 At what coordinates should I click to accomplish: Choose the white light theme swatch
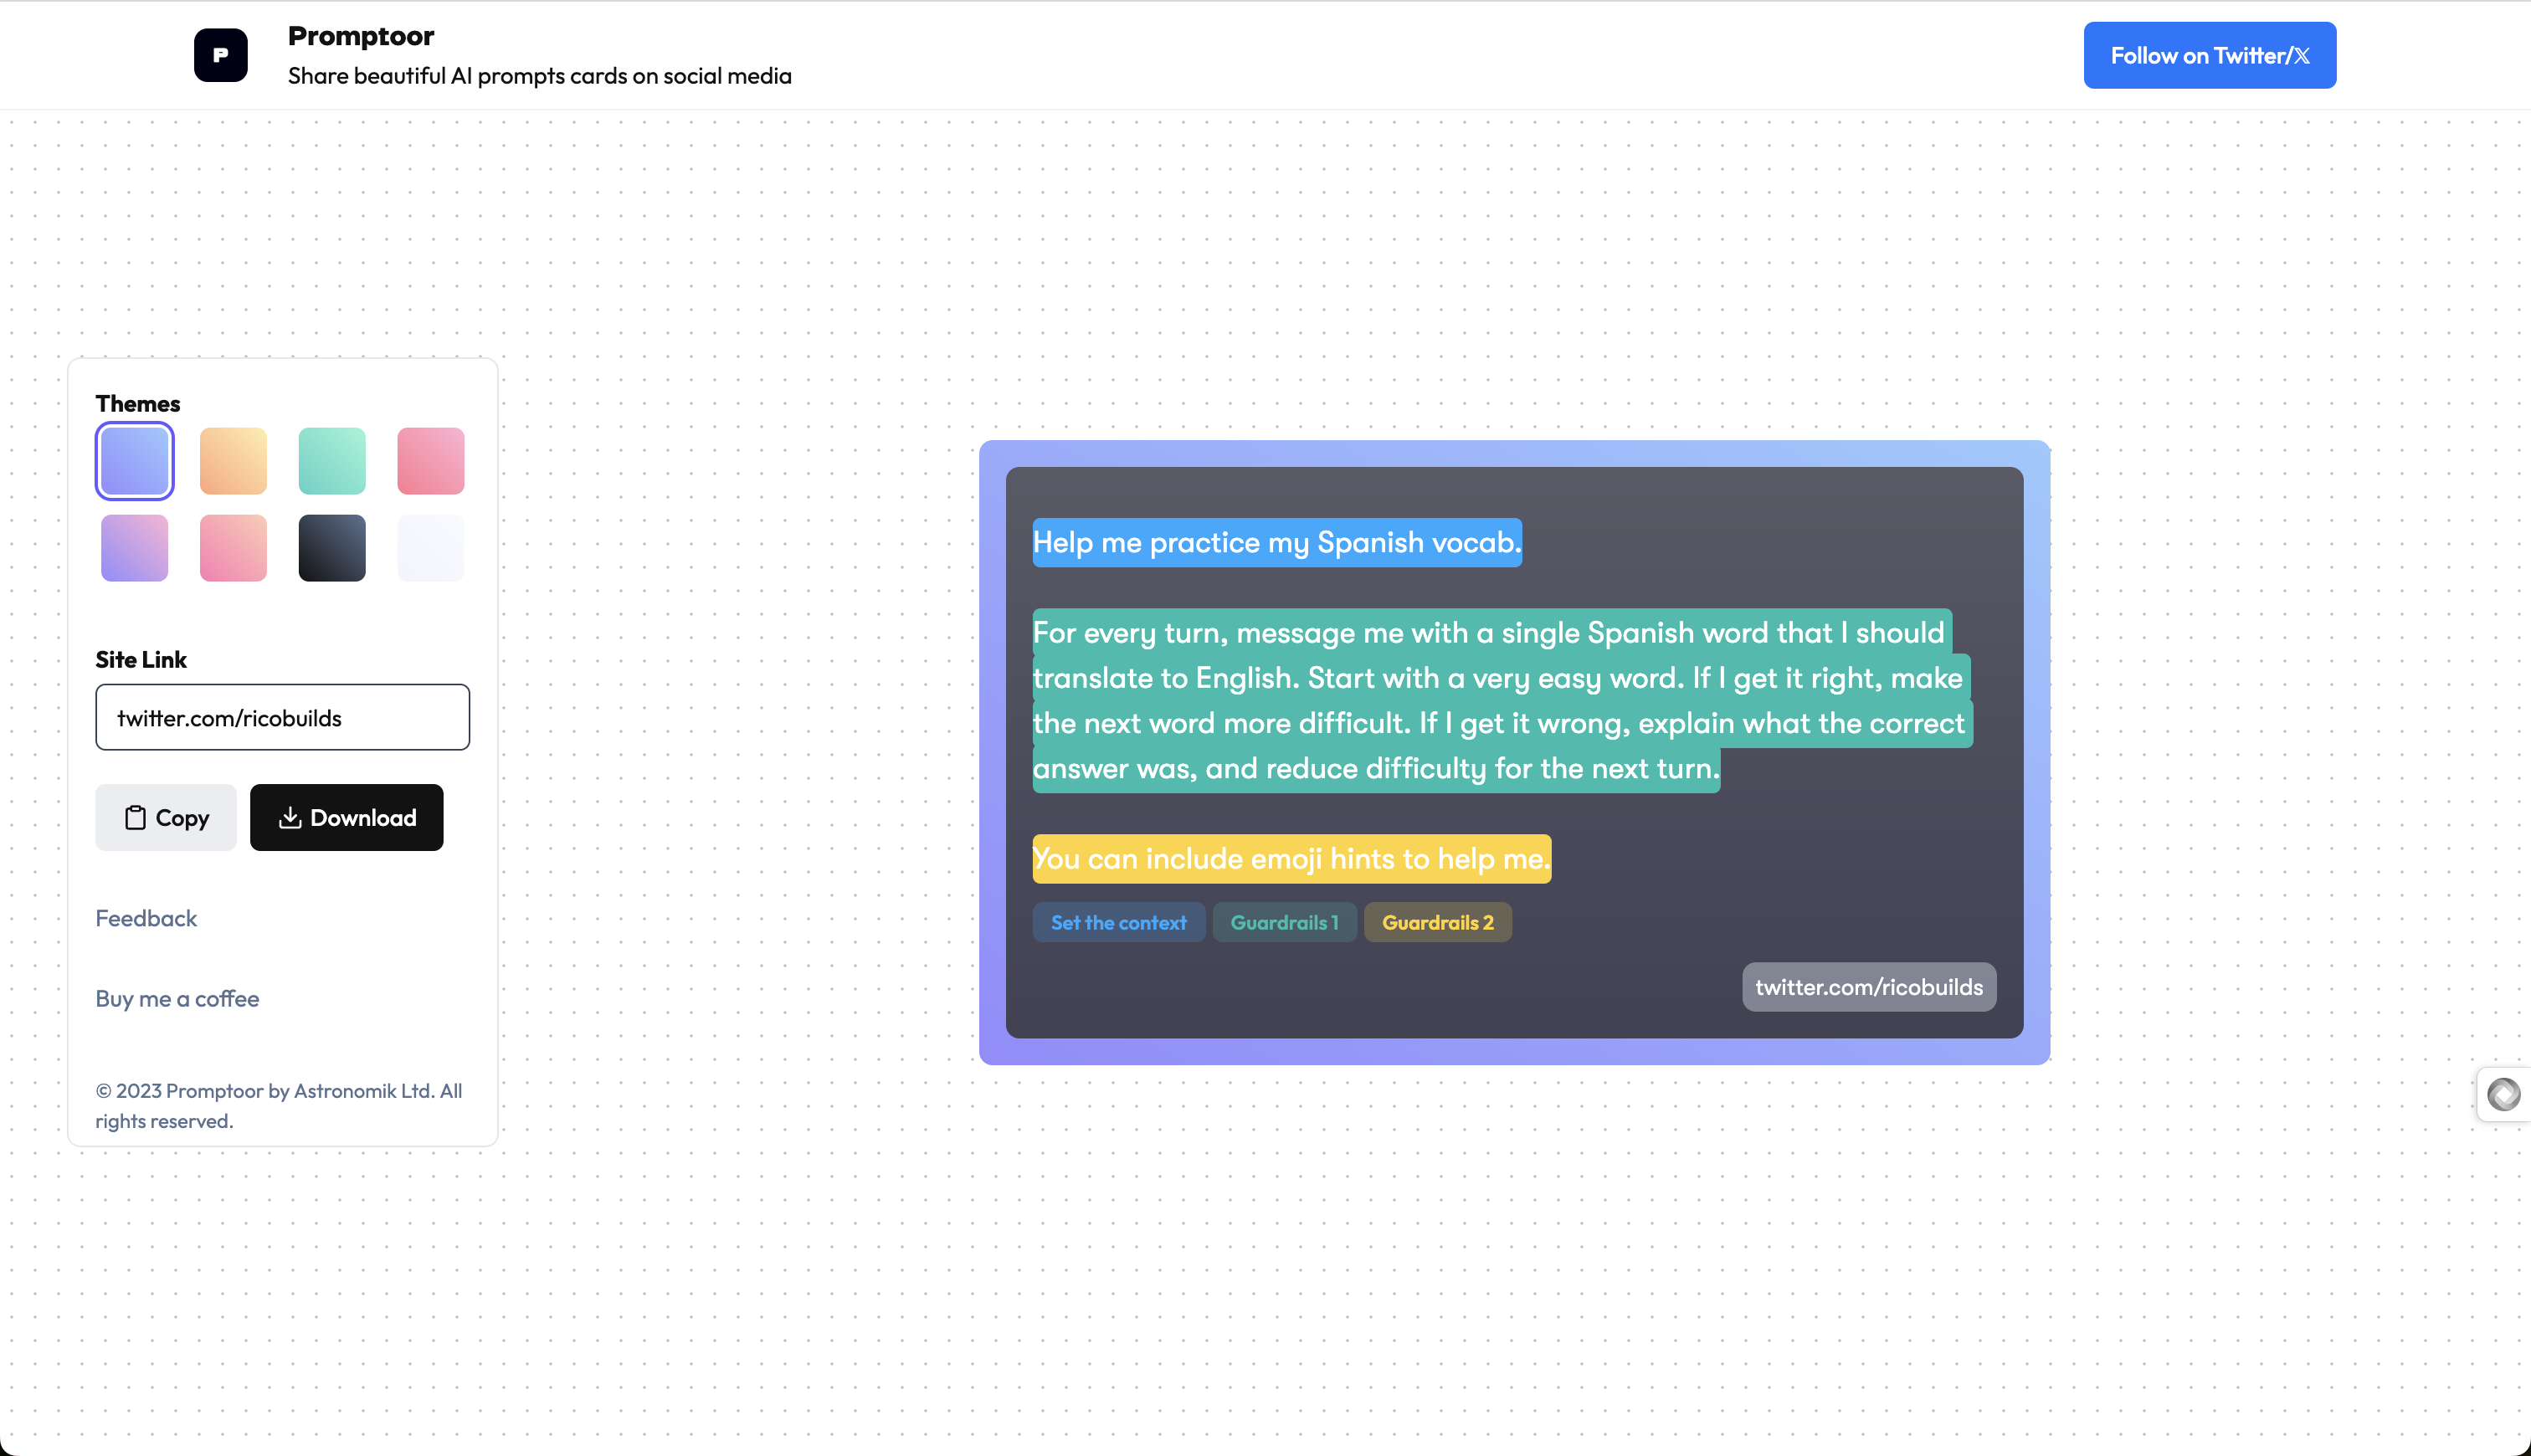pyautogui.click(x=431, y=548)
